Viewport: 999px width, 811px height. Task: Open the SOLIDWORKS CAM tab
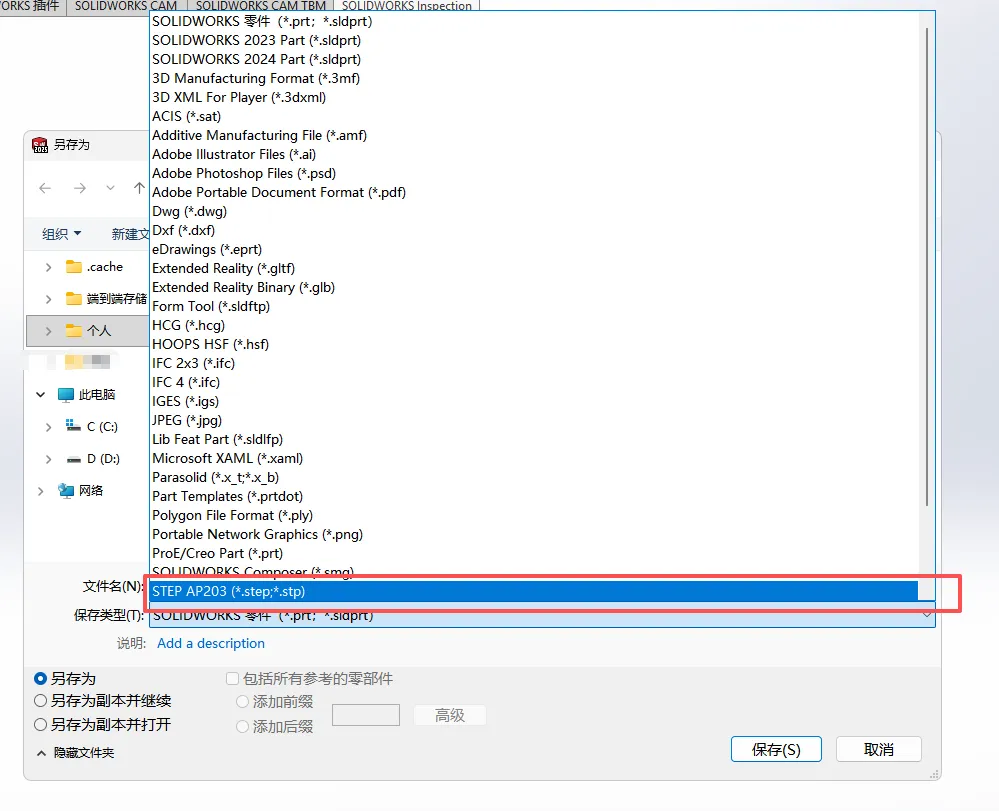pyautogui.click(x=126, y=6)
